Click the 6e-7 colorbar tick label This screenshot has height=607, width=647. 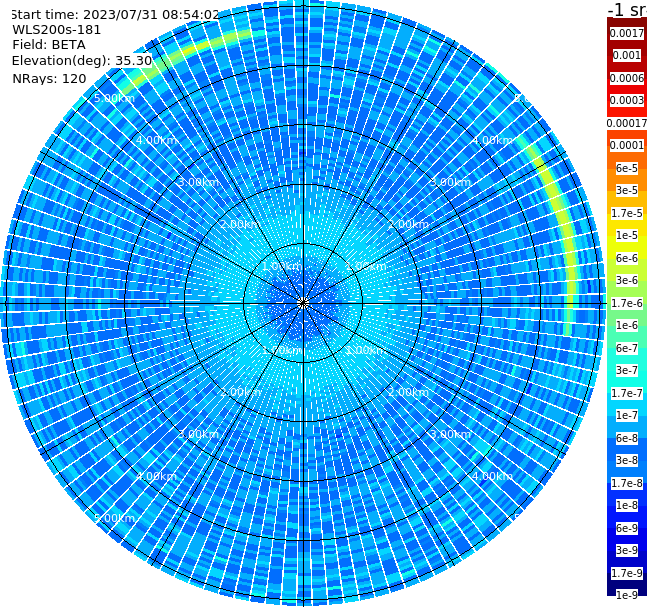627,348
